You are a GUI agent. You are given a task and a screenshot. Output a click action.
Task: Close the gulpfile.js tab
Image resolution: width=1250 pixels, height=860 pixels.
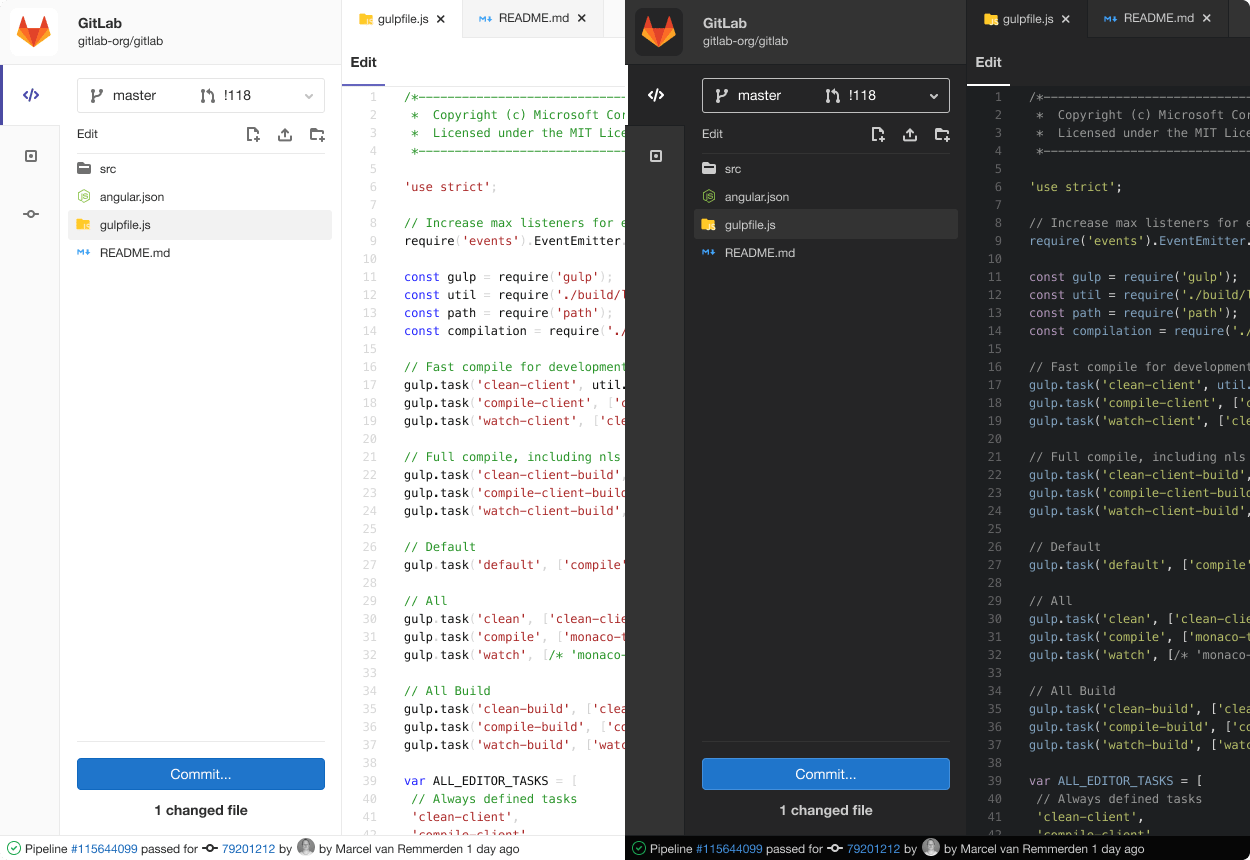[440, 17]
